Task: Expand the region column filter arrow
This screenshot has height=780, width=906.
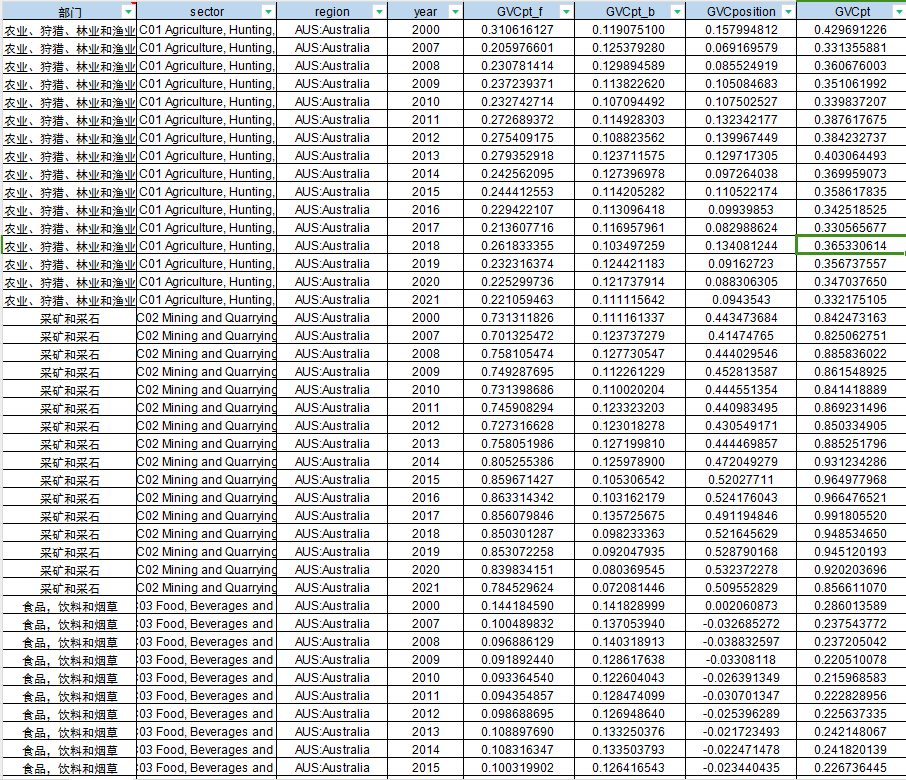Action: tap(378, 11)
